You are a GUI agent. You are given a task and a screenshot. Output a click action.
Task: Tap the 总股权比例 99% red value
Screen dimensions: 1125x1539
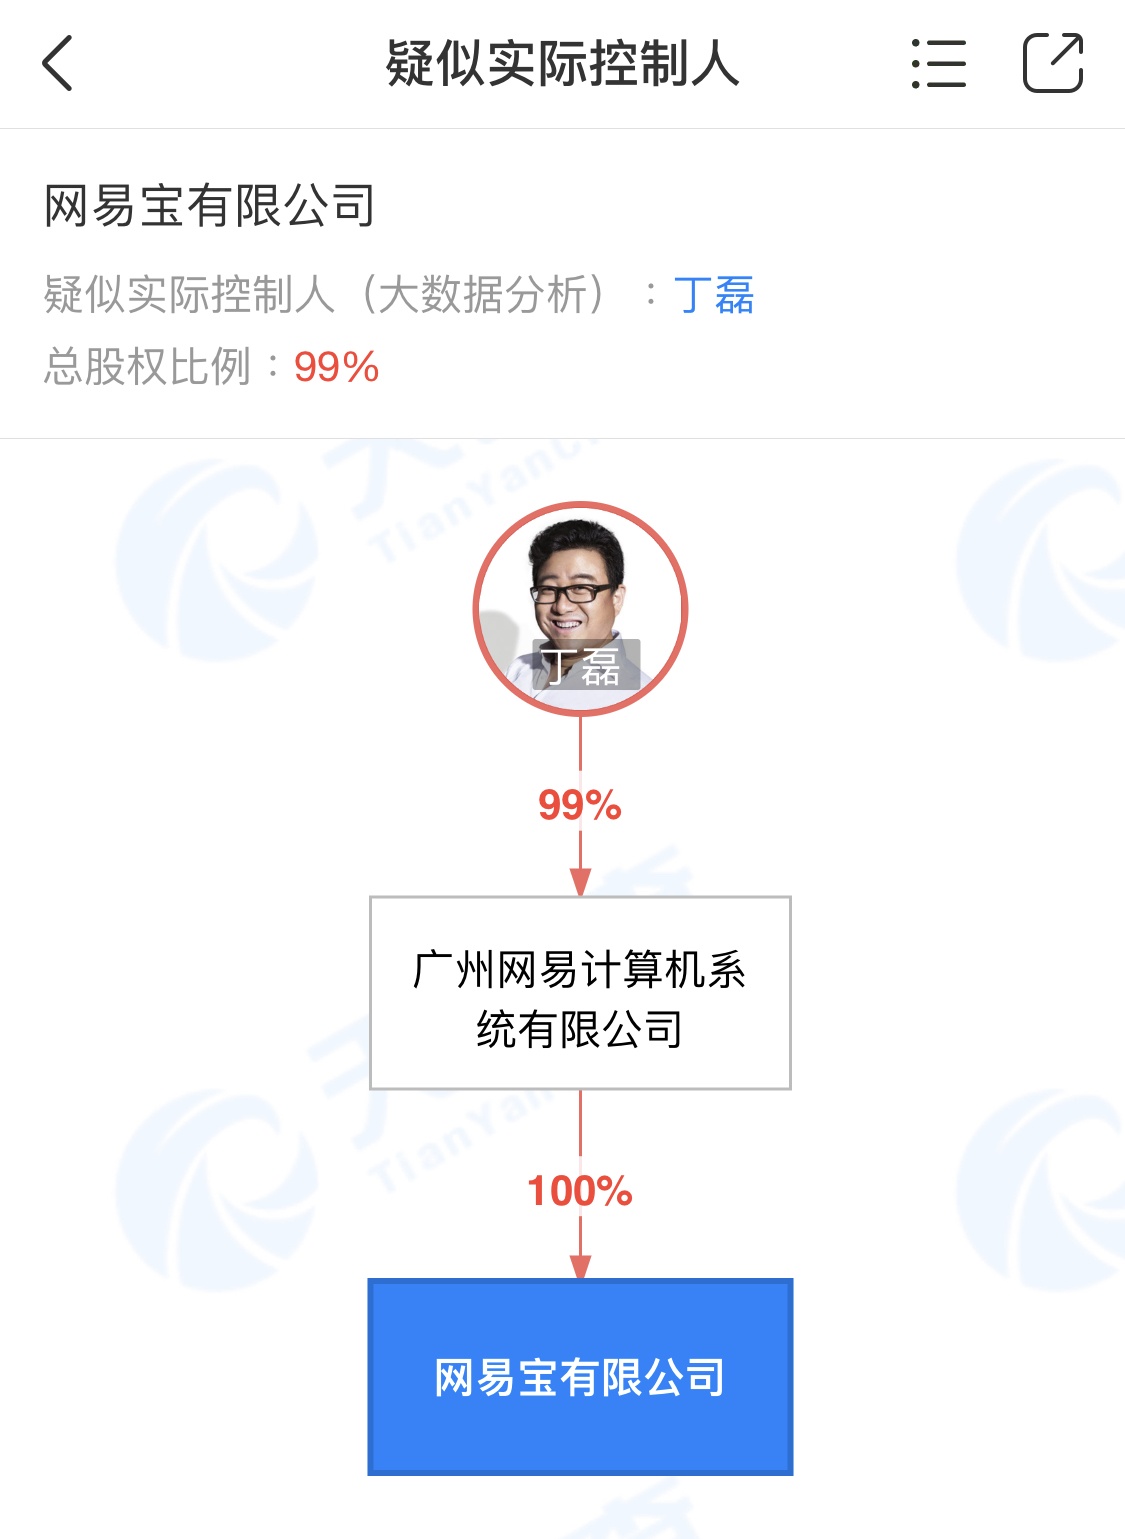click(336, 368)
